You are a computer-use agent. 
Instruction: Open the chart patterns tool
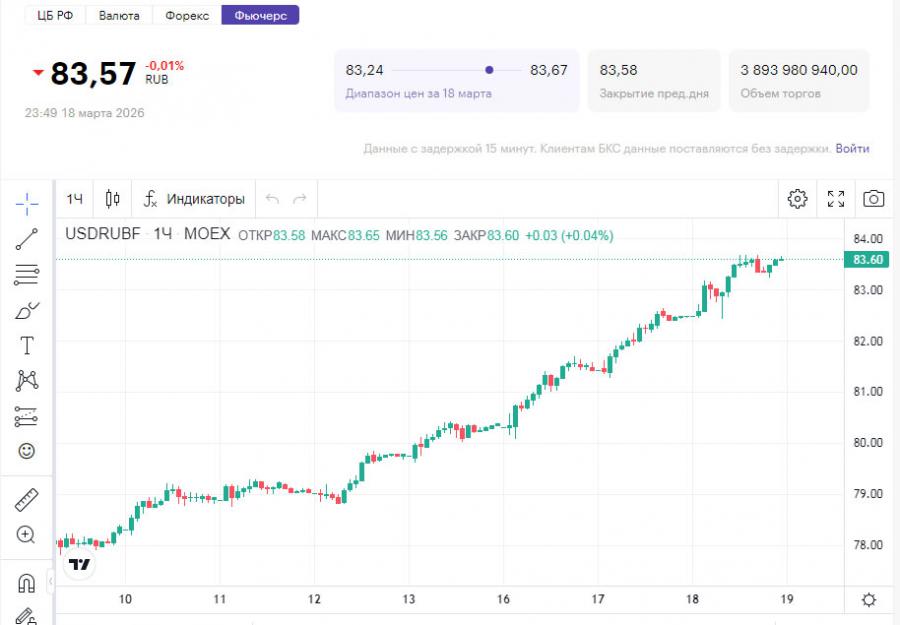pyautogui.click(x=27, y=381)
